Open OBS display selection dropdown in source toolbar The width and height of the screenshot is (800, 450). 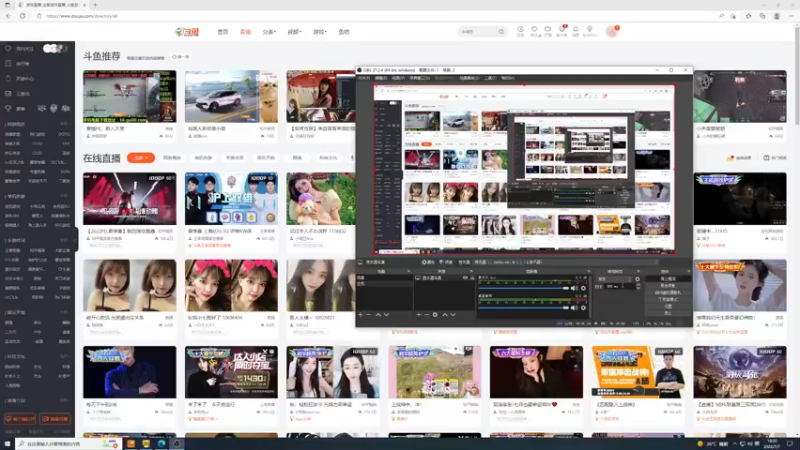(567, 262)
